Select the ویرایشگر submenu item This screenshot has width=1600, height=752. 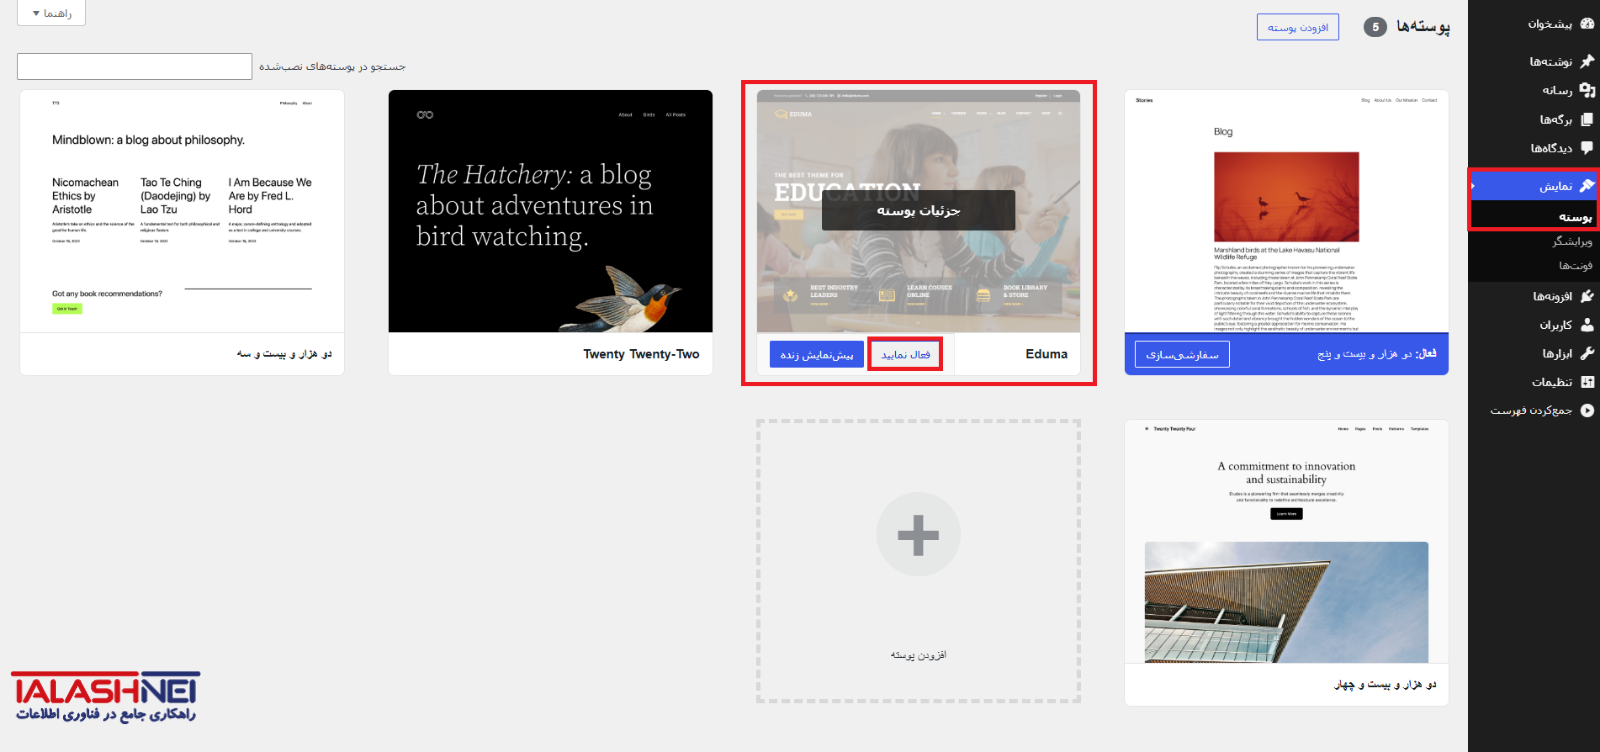[1572, 241]
